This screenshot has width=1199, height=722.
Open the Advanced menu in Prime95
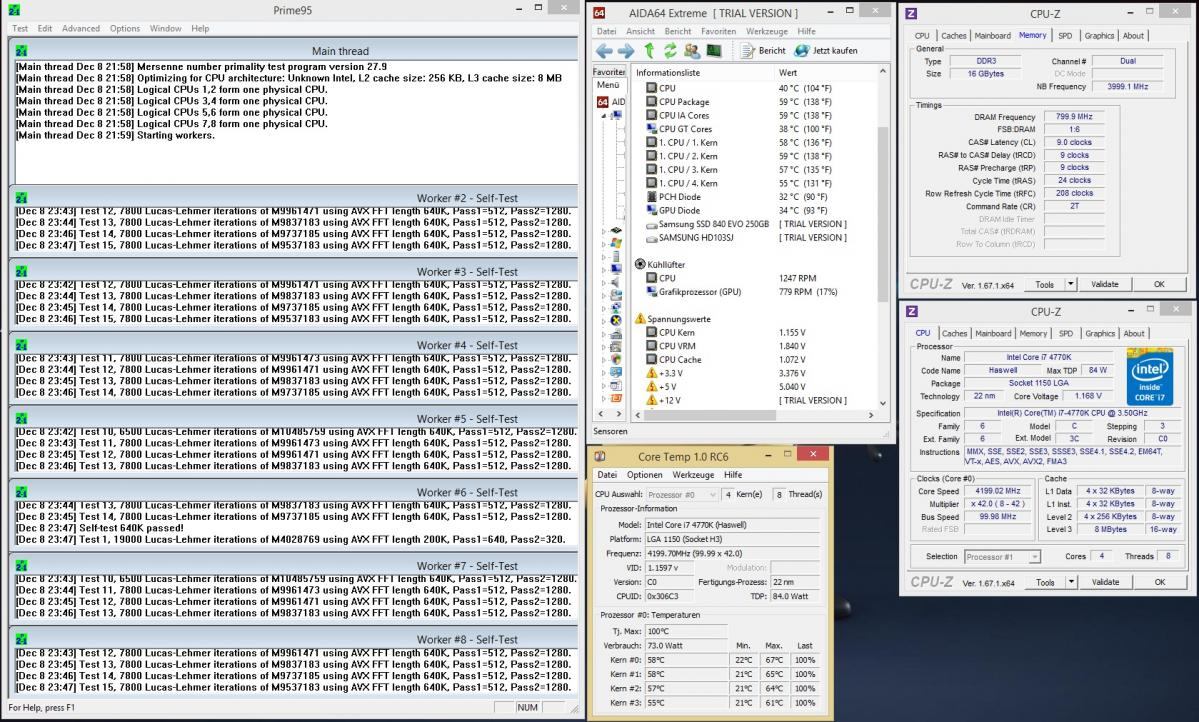[80, 28]
